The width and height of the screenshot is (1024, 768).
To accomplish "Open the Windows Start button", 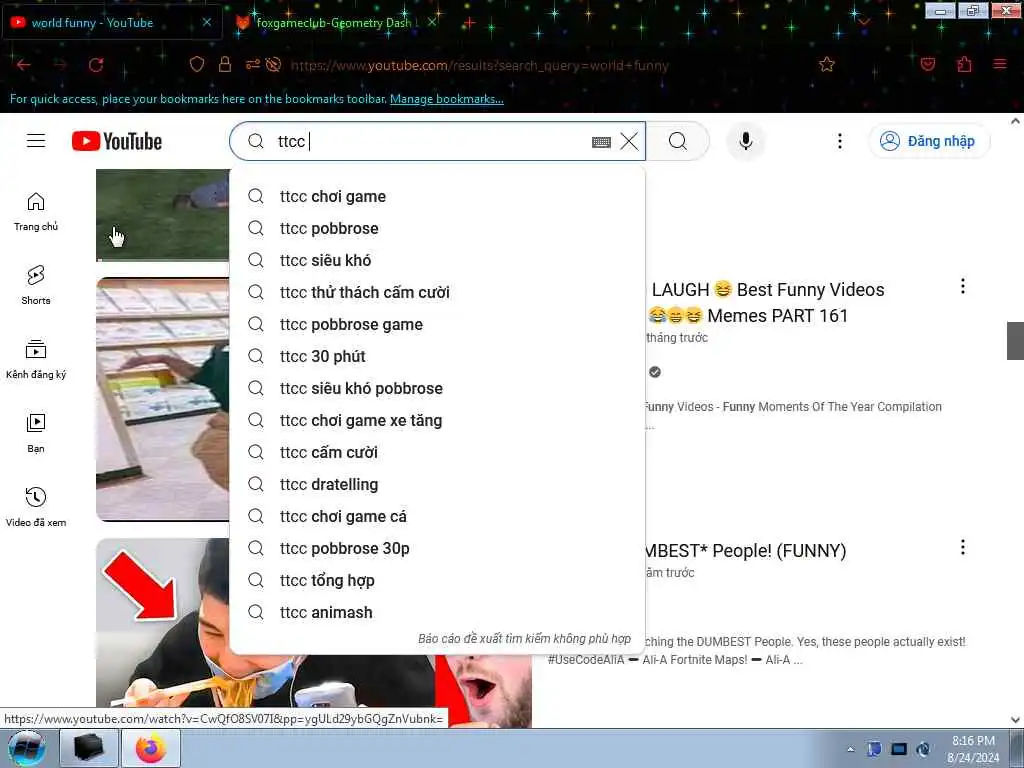I will coord(26,748).
